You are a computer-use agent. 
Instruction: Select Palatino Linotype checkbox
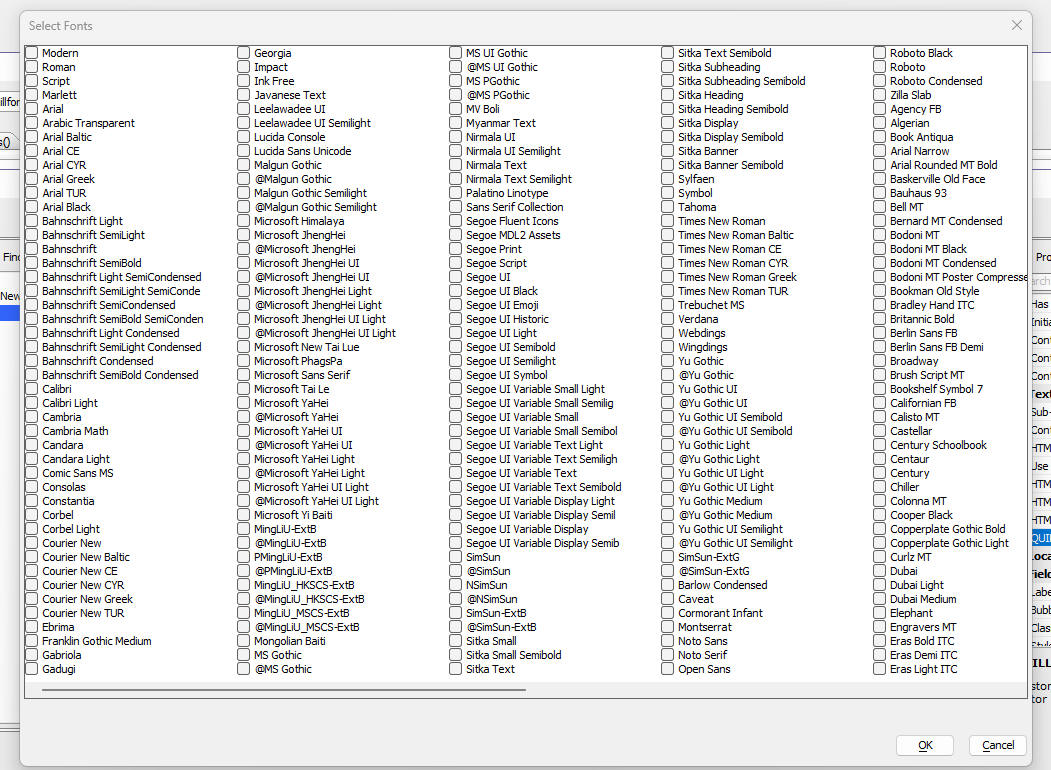(456, 193)
